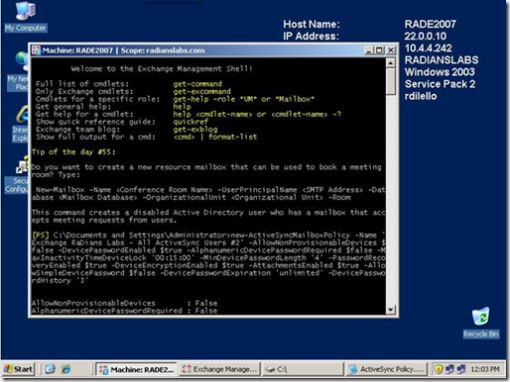Click the 'AllowNonProvisionableDevices' output line
Screen dimensions: 510x382
click(124, 303)
